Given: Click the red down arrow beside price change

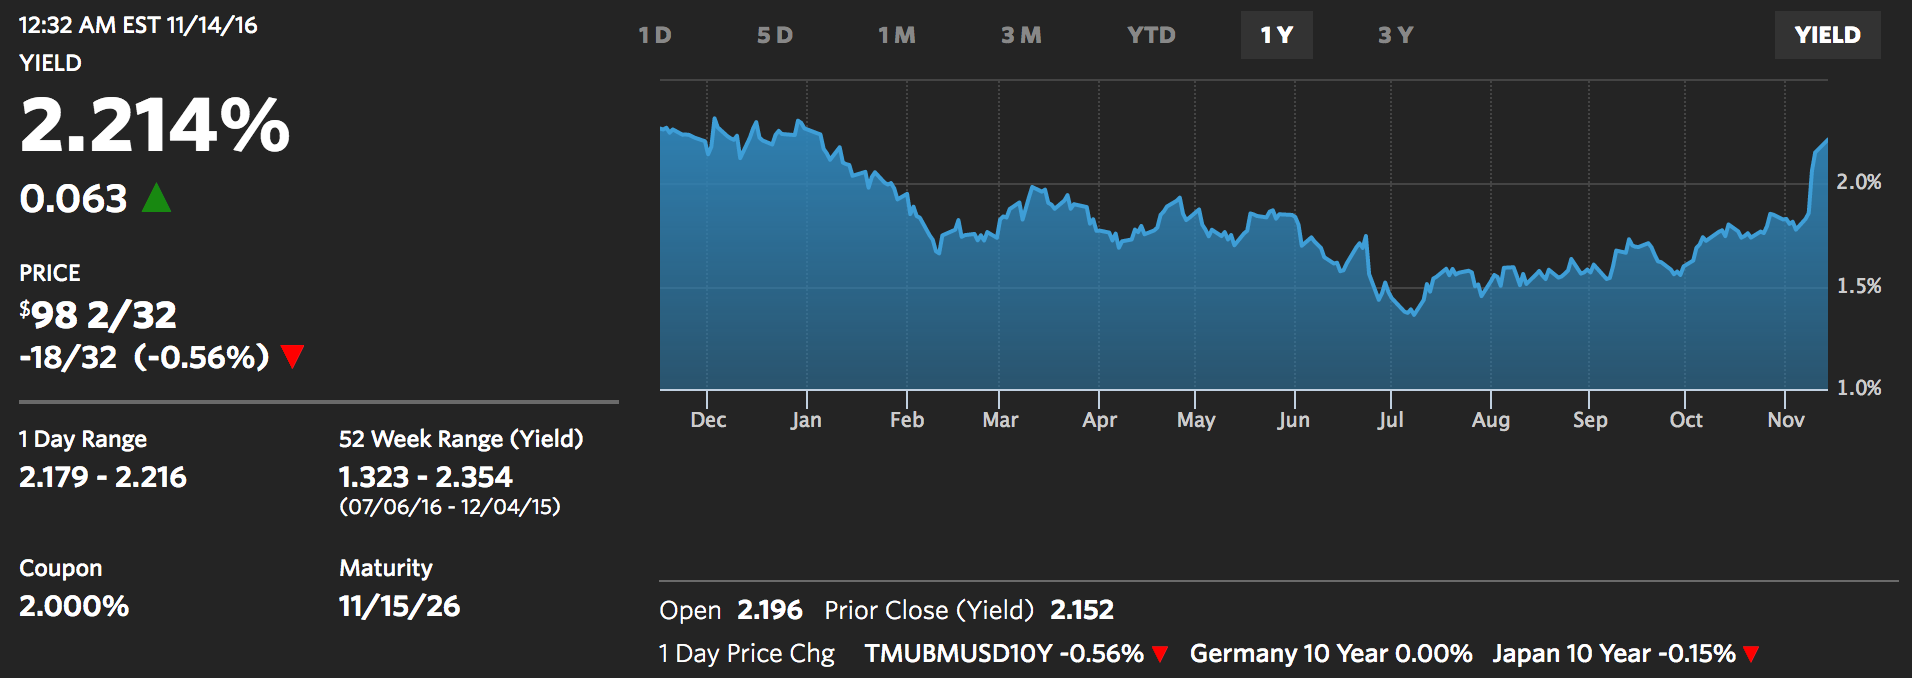Looking at the screenshot, I should click(x=292, y=357).
